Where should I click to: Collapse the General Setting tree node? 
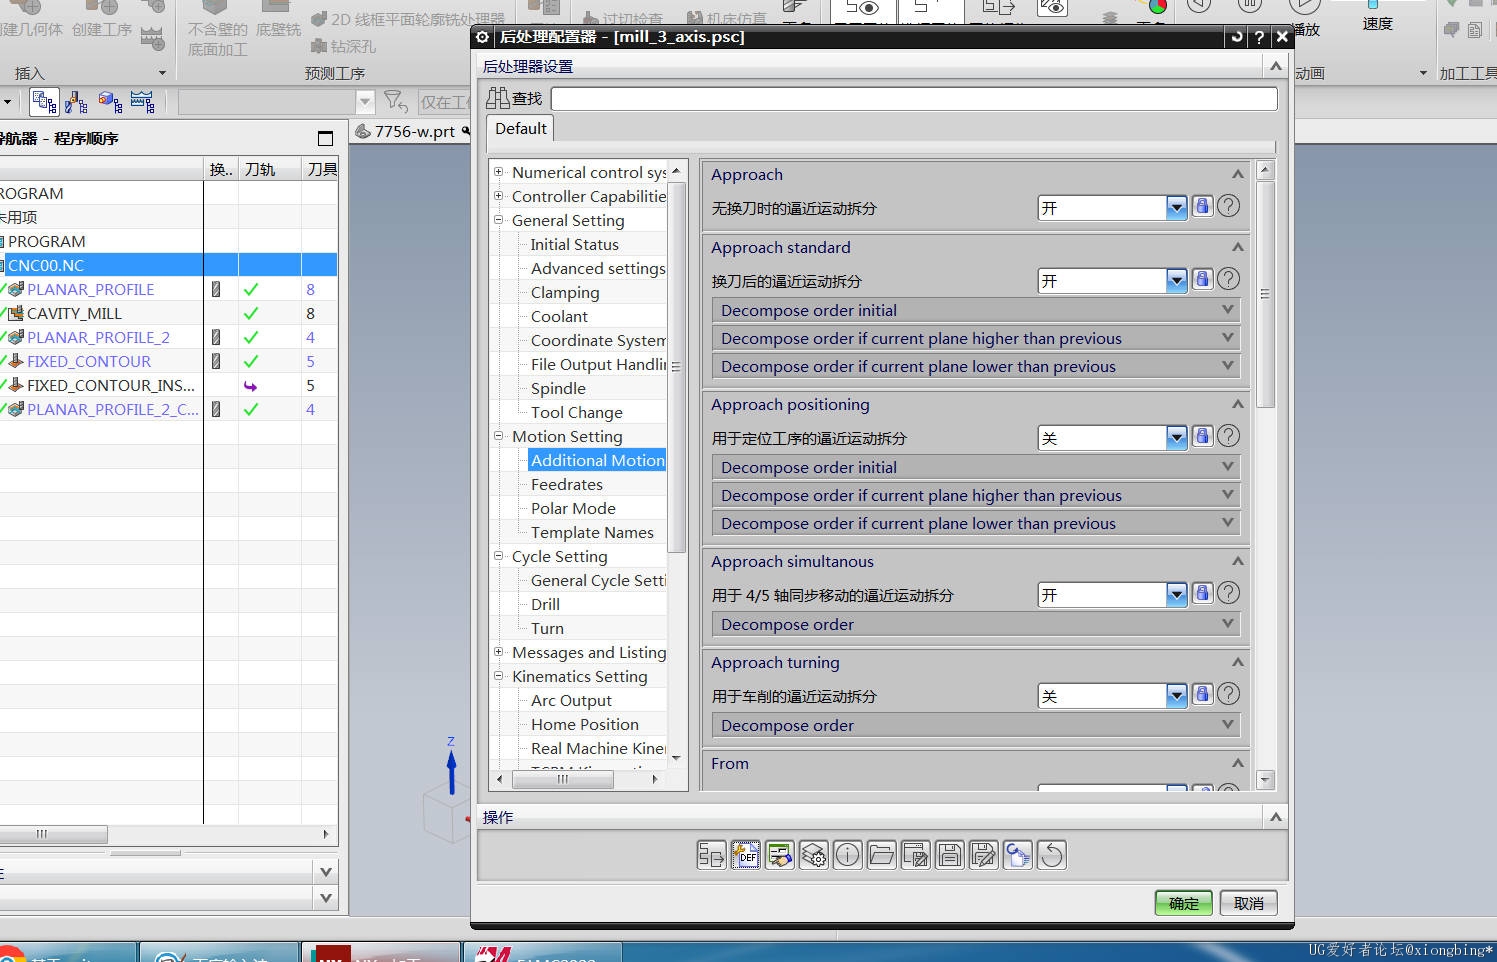coord(498,220)
